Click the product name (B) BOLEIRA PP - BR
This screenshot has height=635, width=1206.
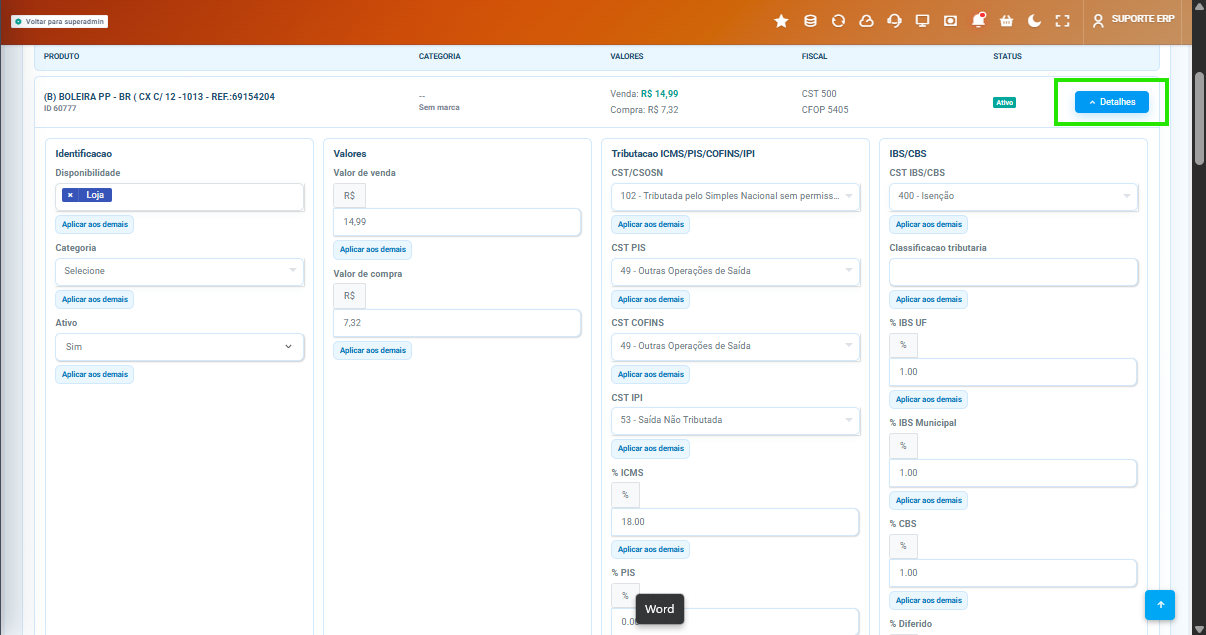point(159,97)
